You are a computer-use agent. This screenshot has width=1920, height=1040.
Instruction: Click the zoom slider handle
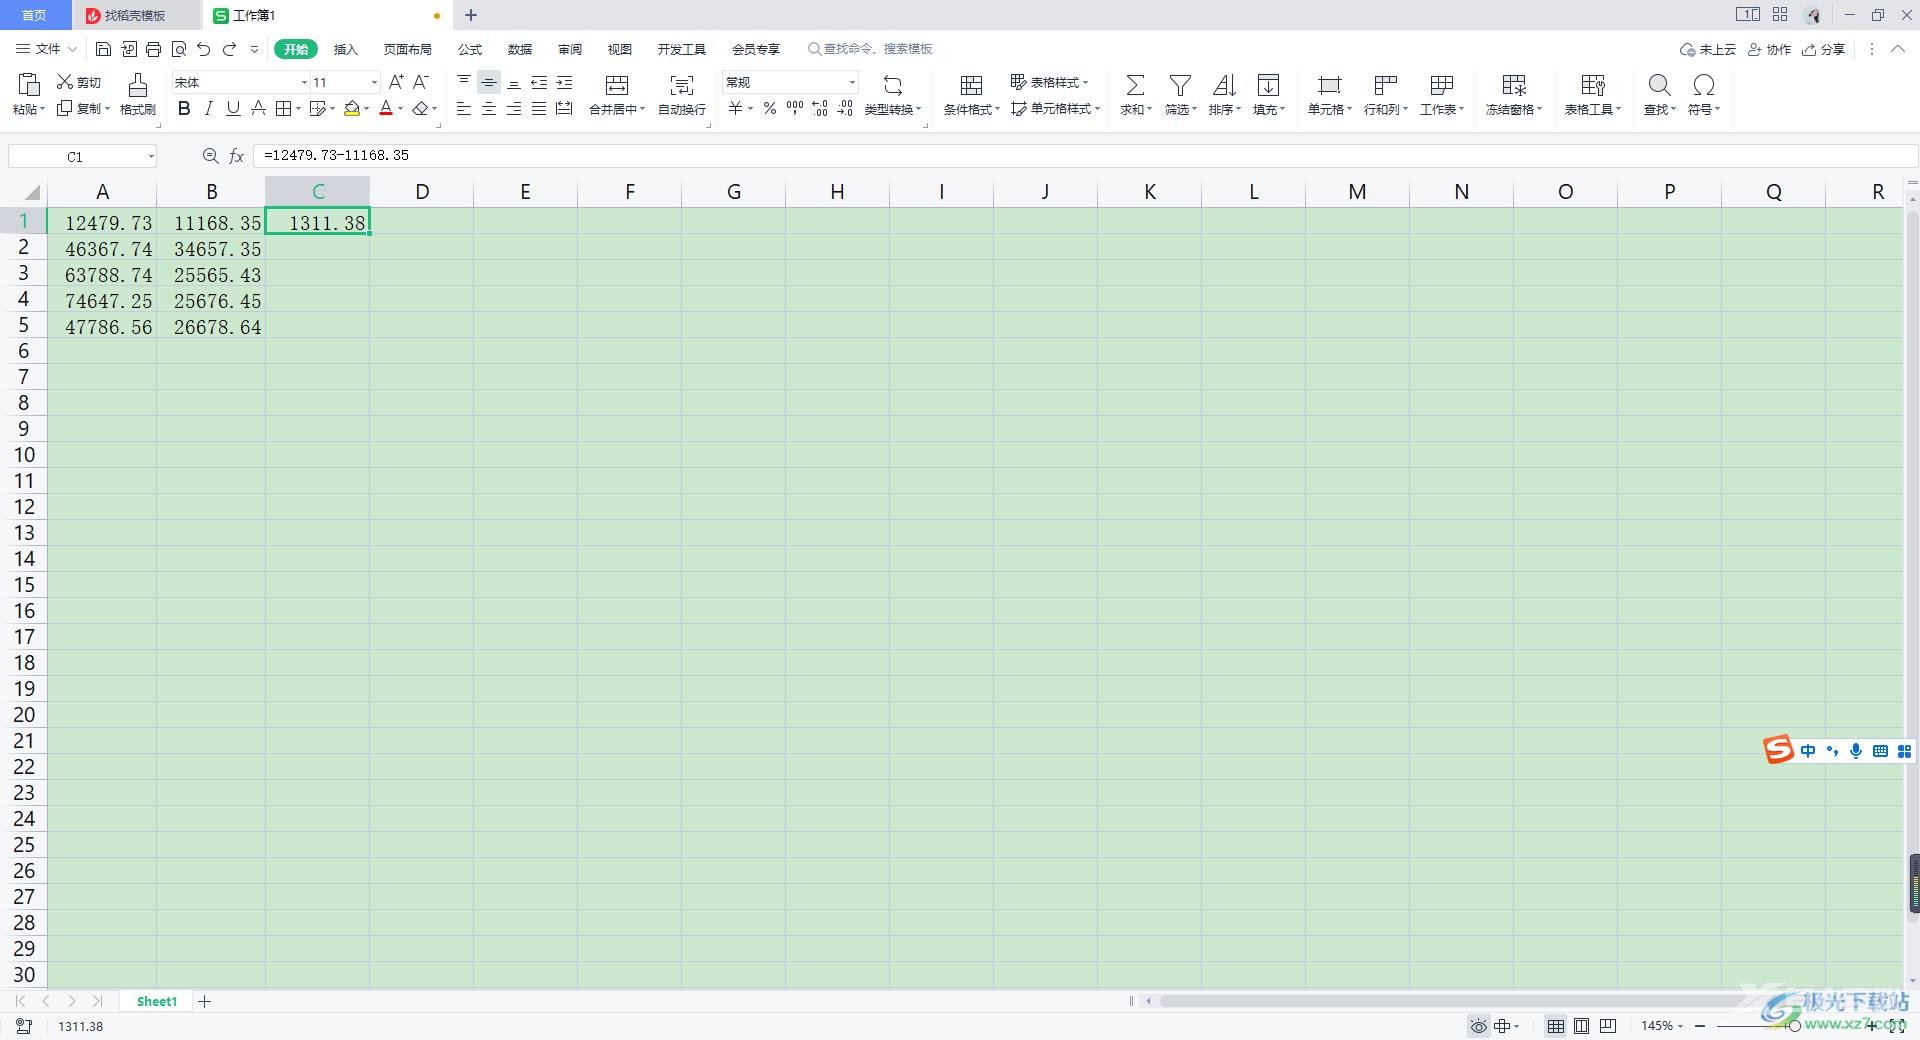pyautogui.click(x=1795, y=1026)
